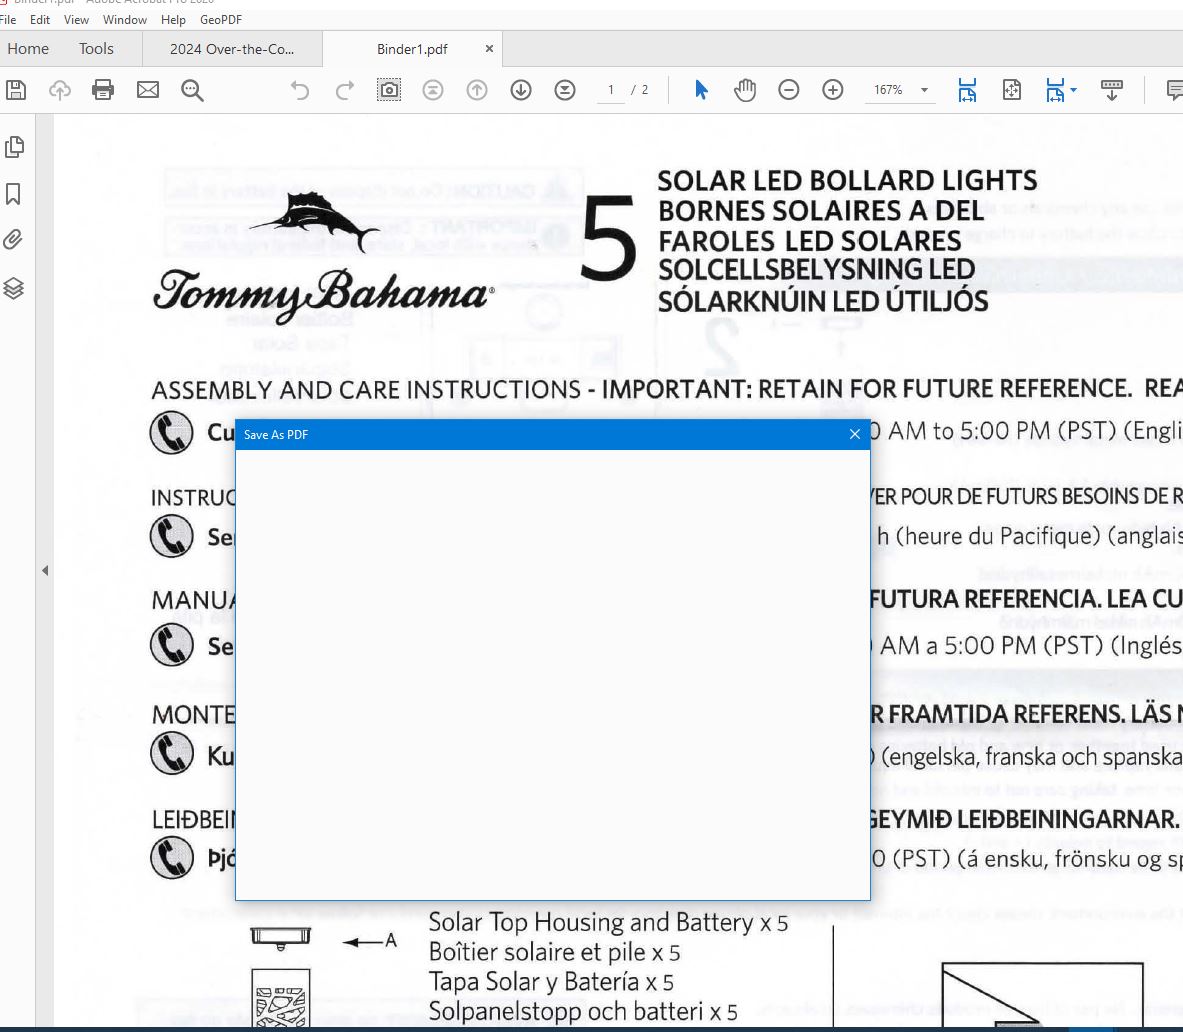Select the Hand tool
This screenshot has height=1032, width=1183.
pyautogui.click(x=745, y=90)
